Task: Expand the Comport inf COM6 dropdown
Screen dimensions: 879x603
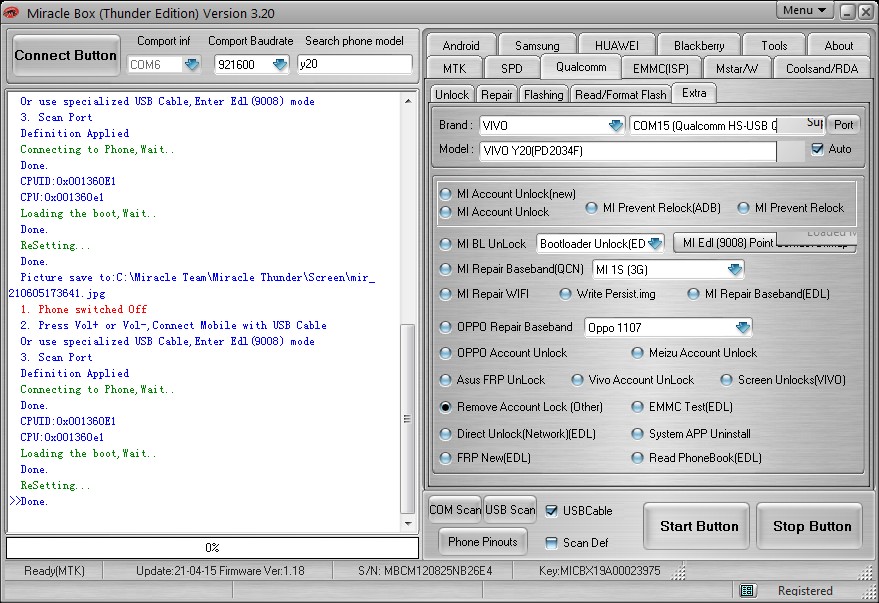Action: pyautogui.click(x=192, y=64)
